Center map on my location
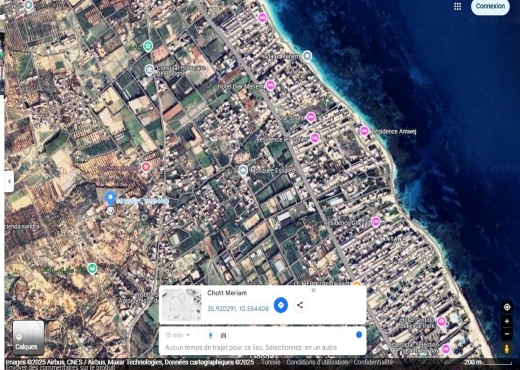Screen dimensions: 520x370 coord(507,307)
